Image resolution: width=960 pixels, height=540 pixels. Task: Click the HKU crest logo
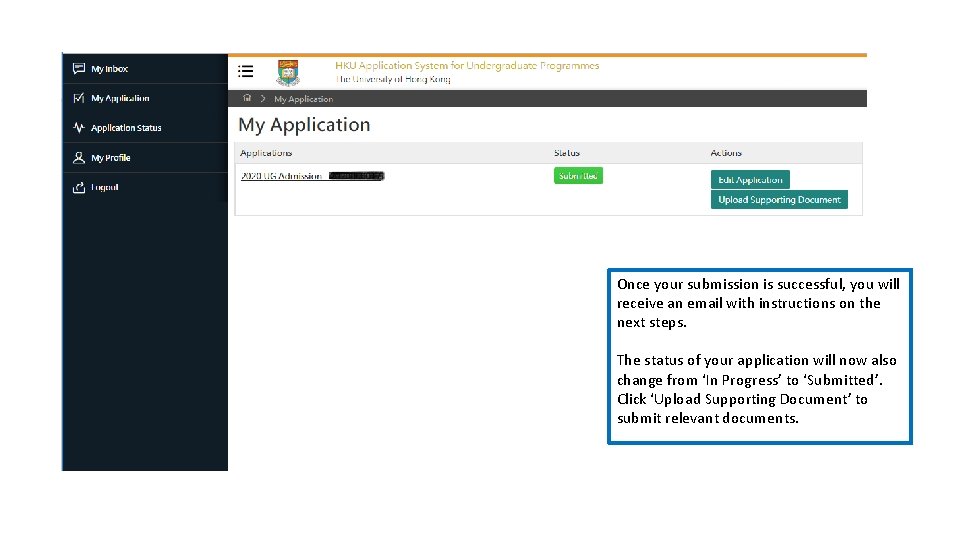[x=288, y=72]
